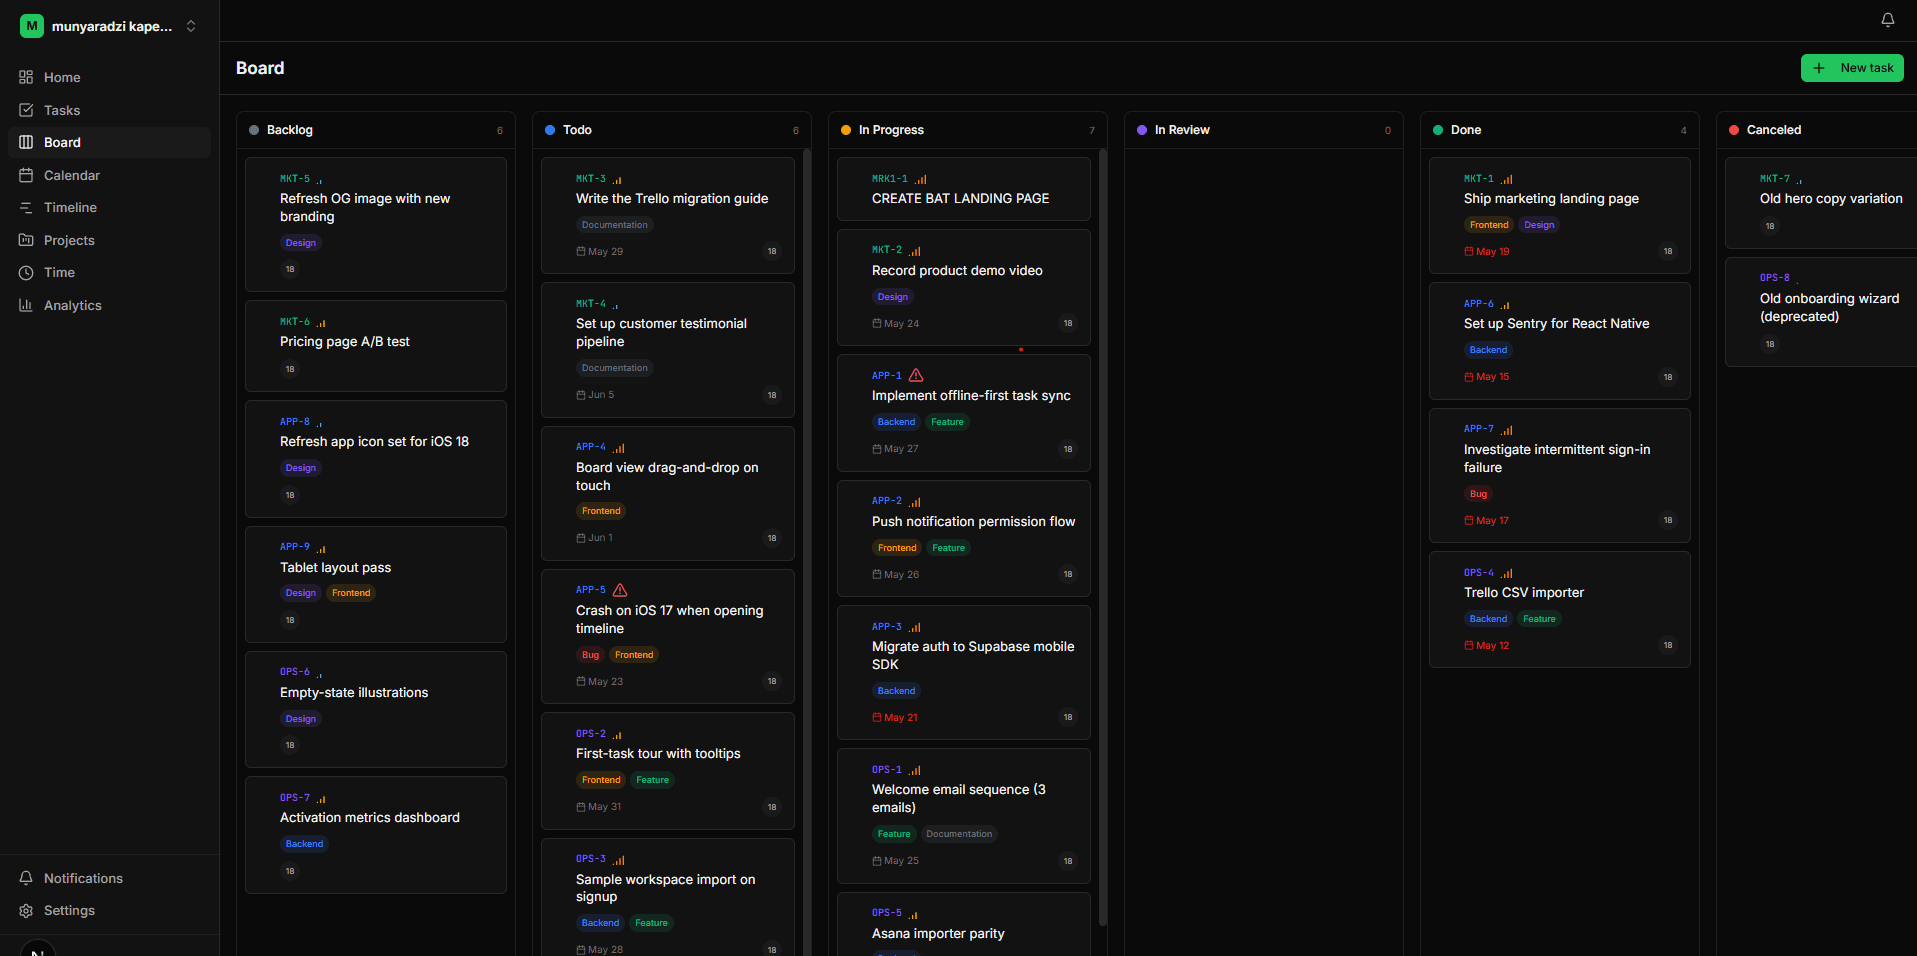Create a New task
This screenshot has width=1917, height=956.
[1852, 68]
